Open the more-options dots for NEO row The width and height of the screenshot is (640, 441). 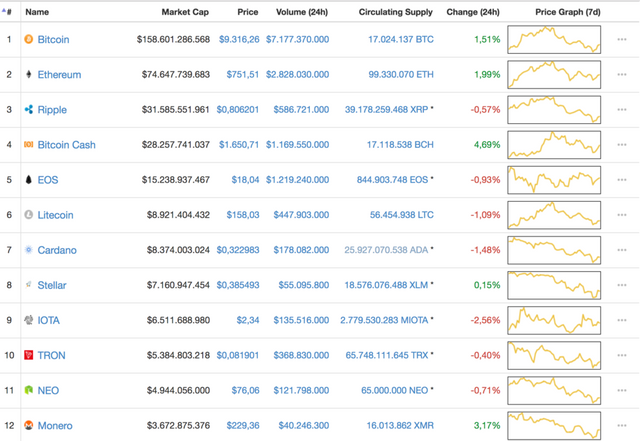pos(622,390)
